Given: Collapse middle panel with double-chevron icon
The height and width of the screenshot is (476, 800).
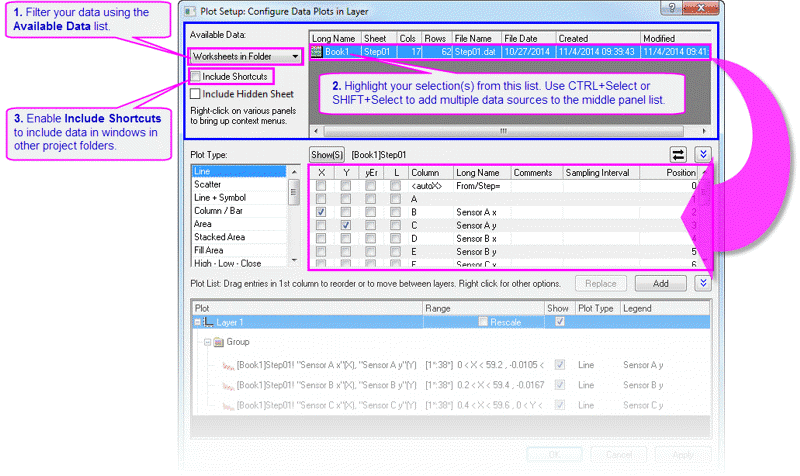Looking at the screenshot, I should [703, 154].
